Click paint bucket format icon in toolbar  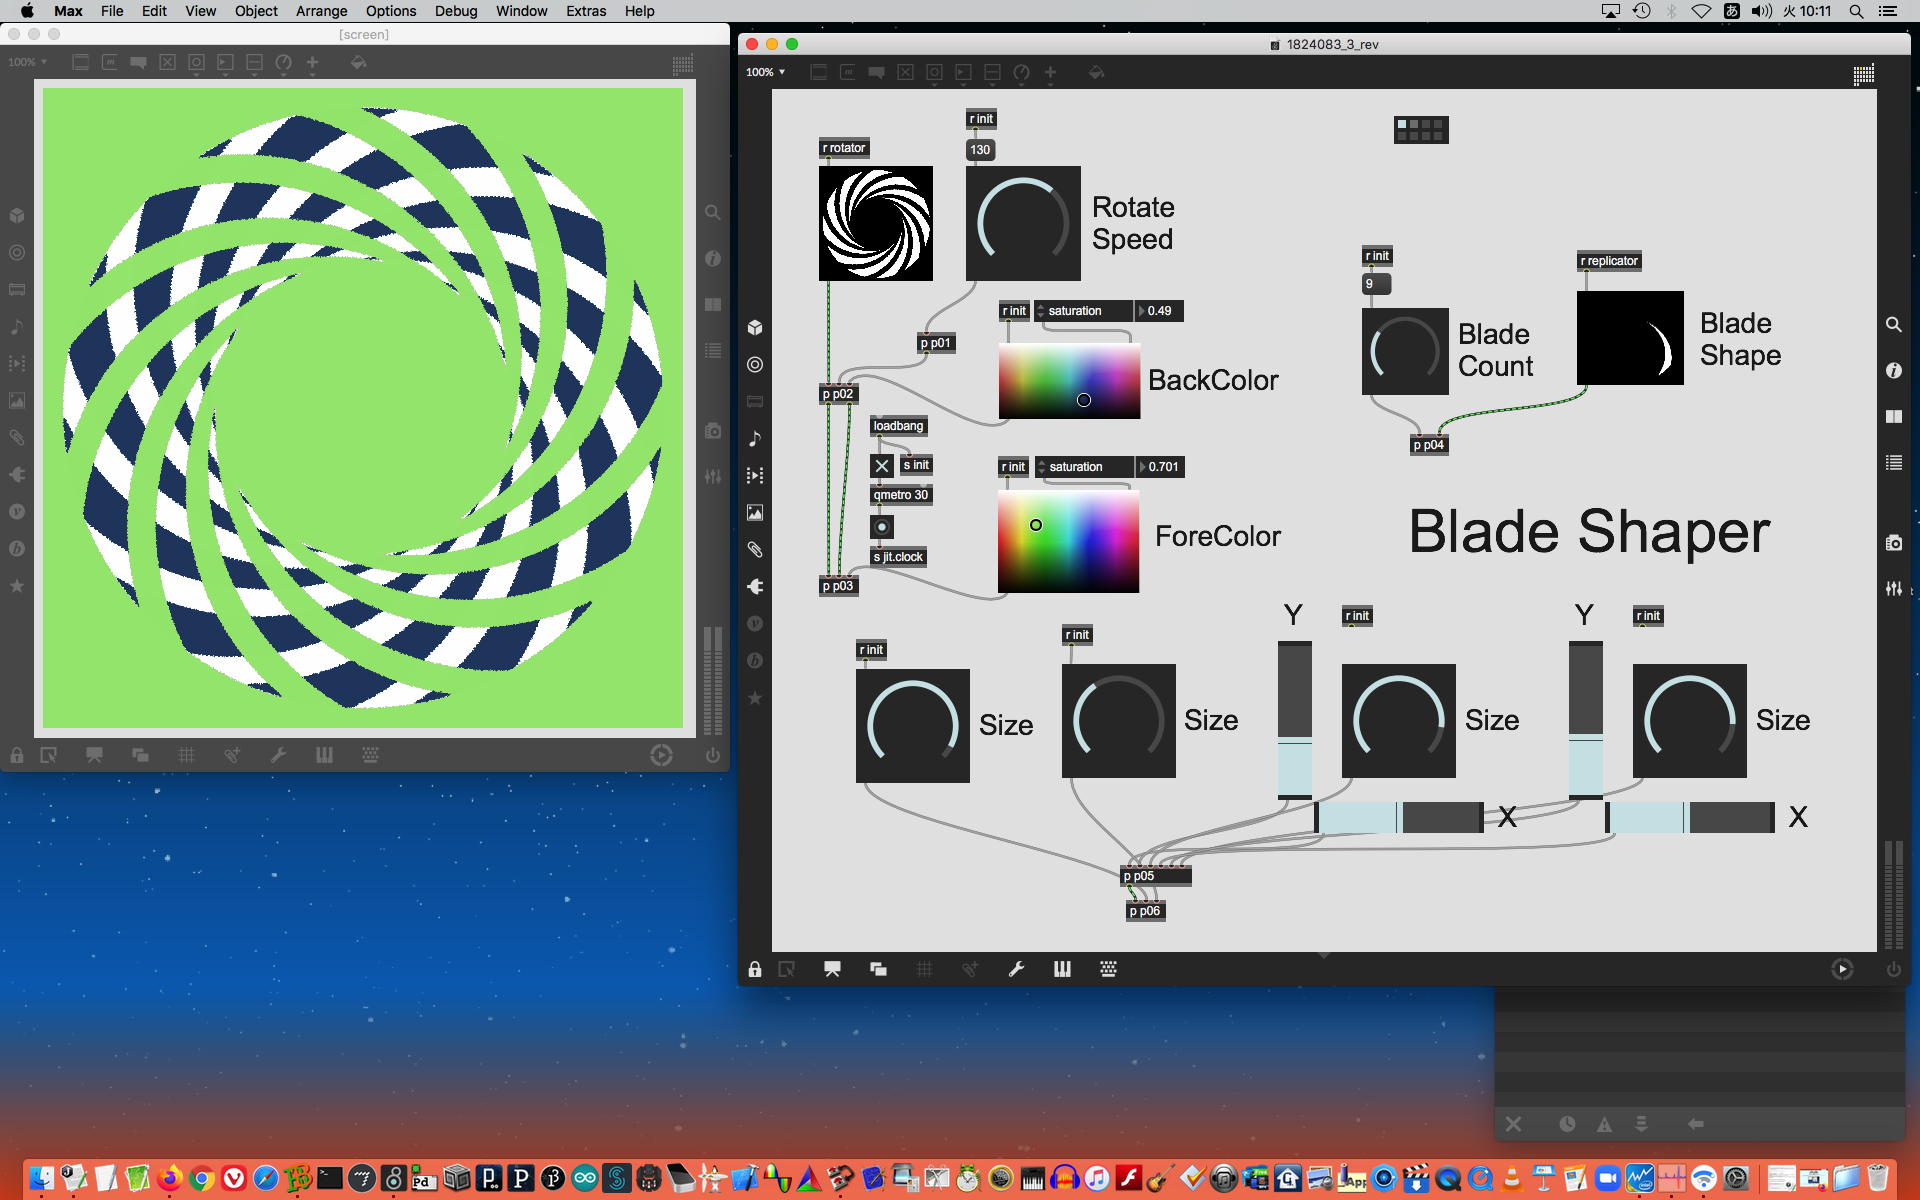point(1096,72)
